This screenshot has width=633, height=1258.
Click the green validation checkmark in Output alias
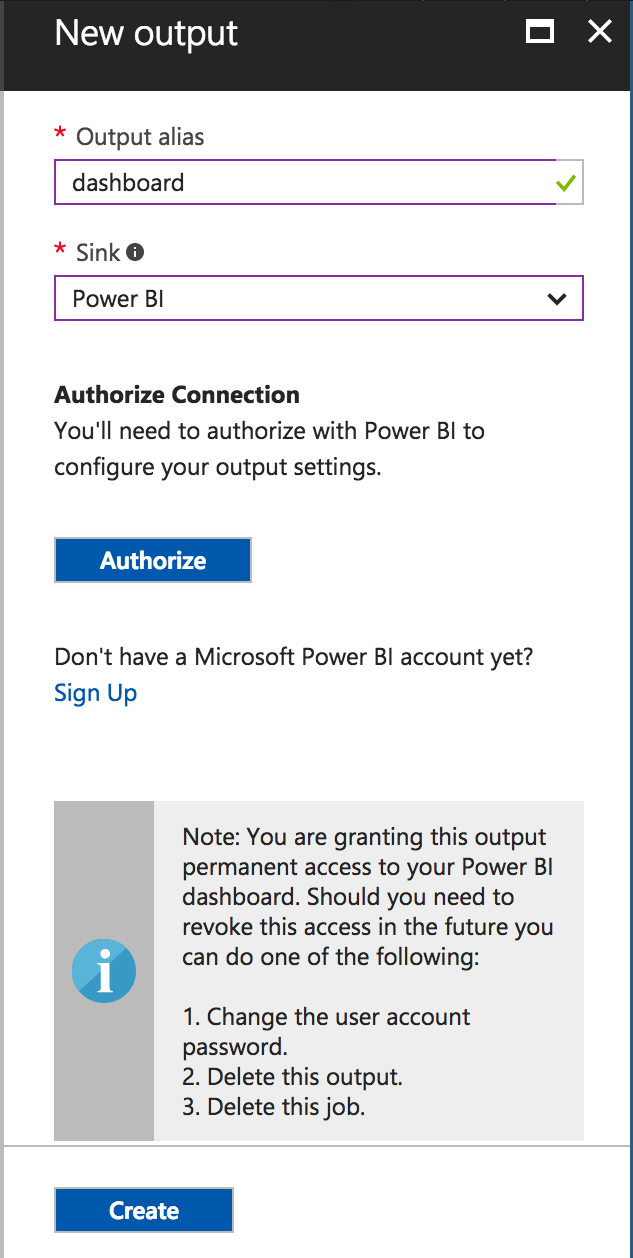567,183
